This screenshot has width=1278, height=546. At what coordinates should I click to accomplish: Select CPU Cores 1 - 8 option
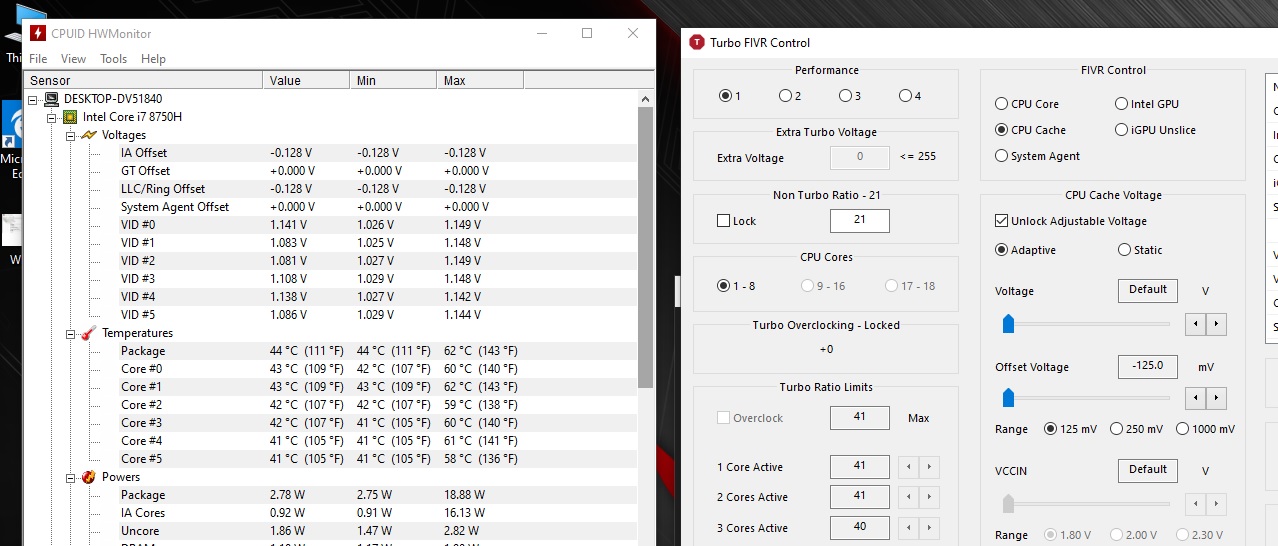[x=725, y=286]
